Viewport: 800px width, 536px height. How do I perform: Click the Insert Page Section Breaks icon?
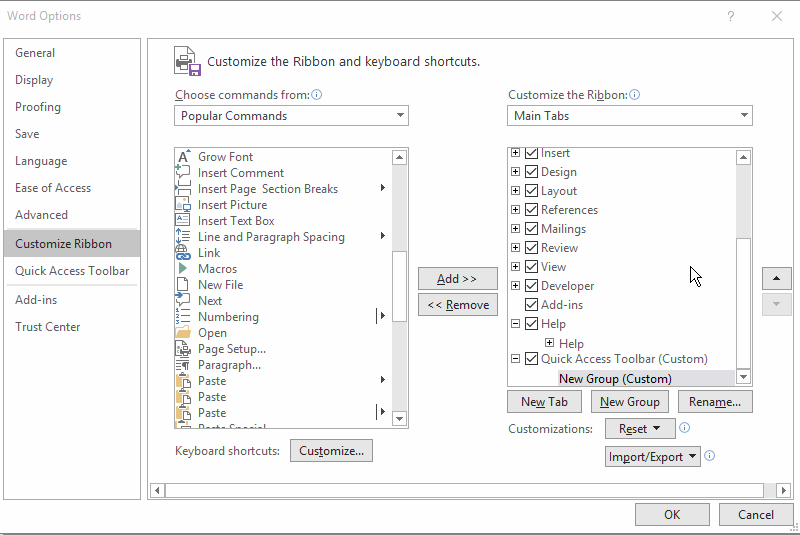pos(183,188)
